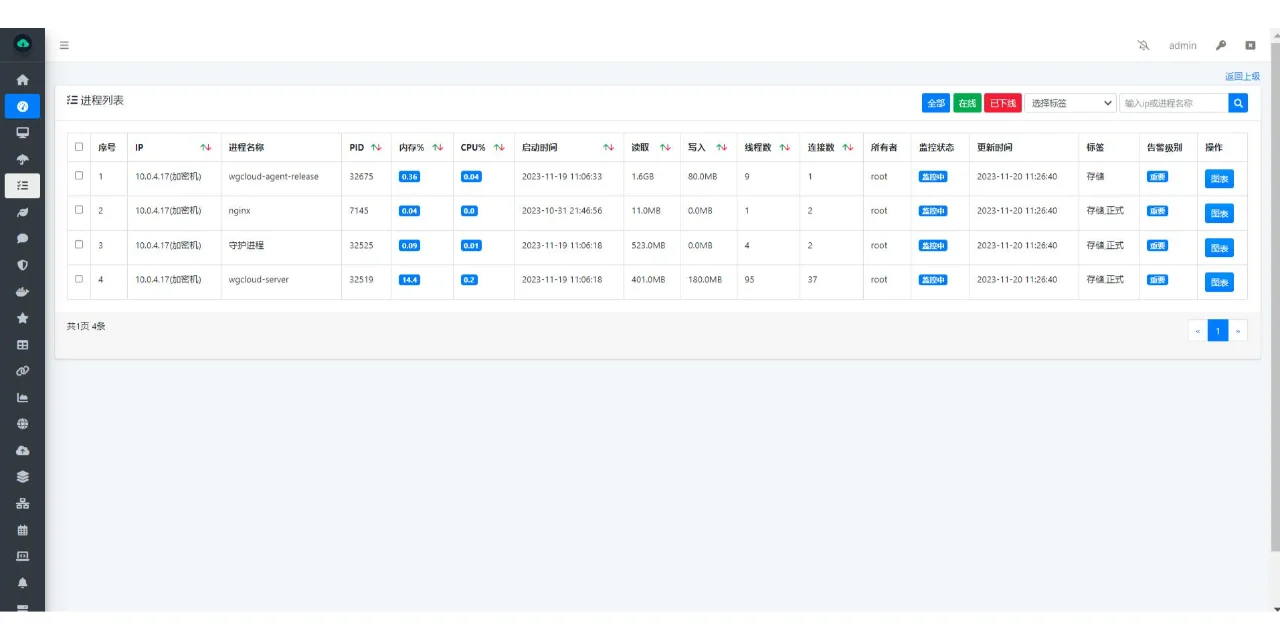The image size is (1280, 639).
Task: Sort by 线程数 column arrows
Action: (x=785, y=148)
